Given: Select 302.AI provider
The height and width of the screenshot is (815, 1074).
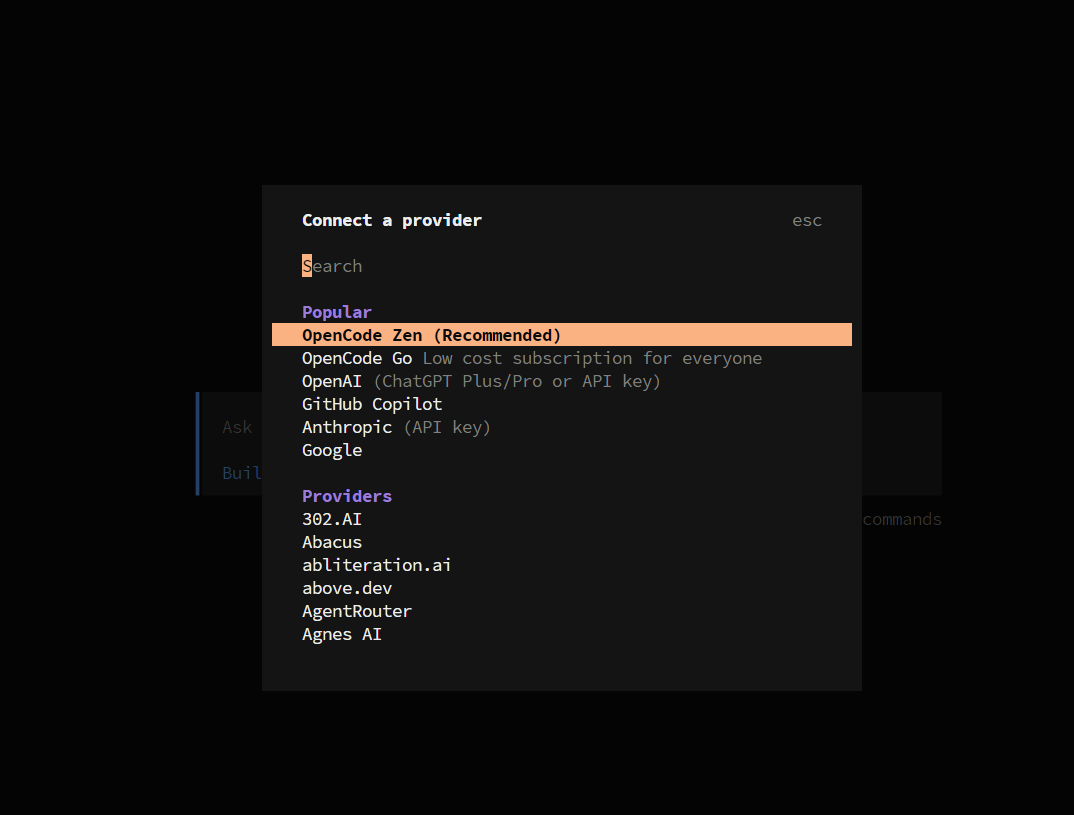Looking at the screenshot, I should (x=562, y=519).
